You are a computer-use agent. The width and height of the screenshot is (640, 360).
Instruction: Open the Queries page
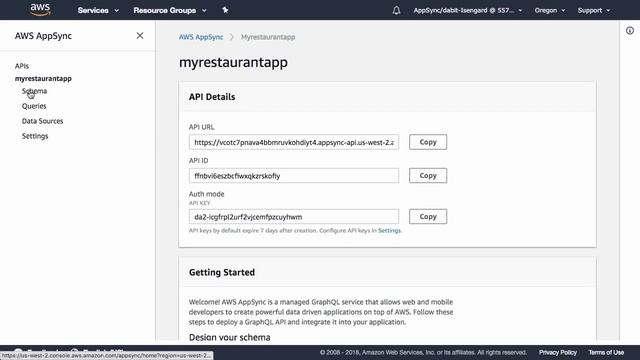(34, 106)
